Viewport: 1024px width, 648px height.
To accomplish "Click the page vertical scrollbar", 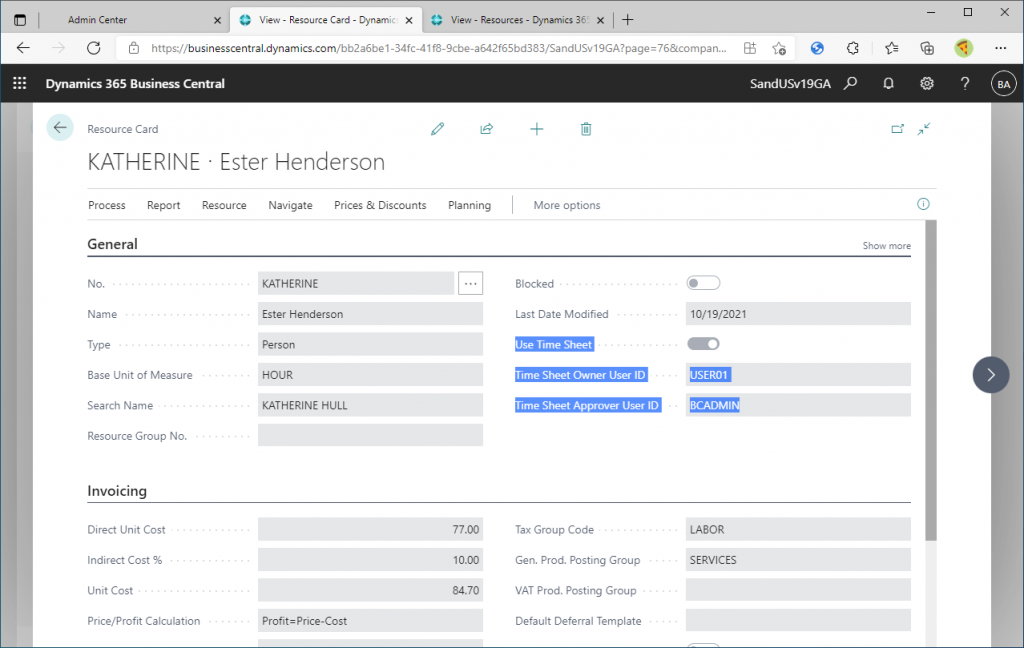I will [x=931, y=380].
